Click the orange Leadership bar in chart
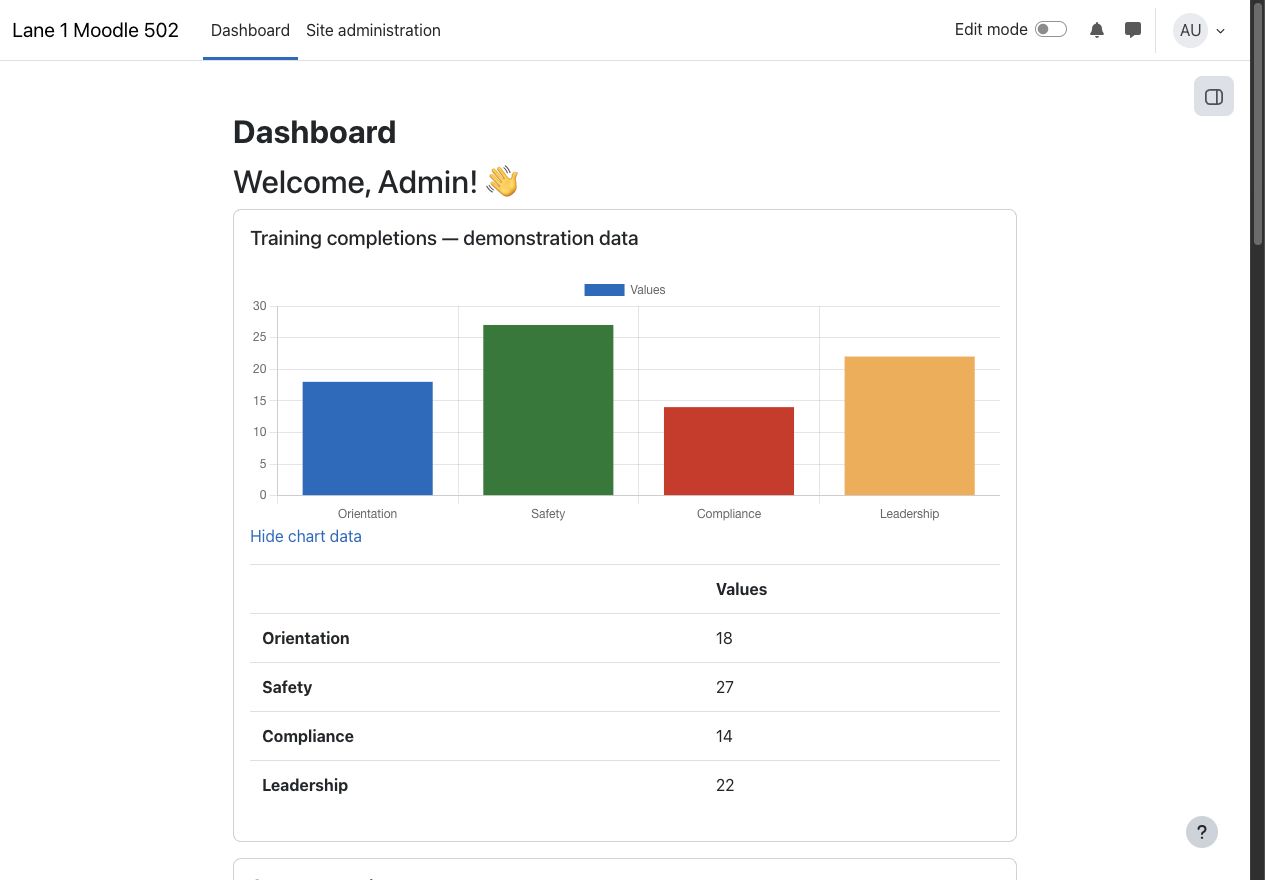The height and width of the screenshot is (880, 1265). [909, 426]
